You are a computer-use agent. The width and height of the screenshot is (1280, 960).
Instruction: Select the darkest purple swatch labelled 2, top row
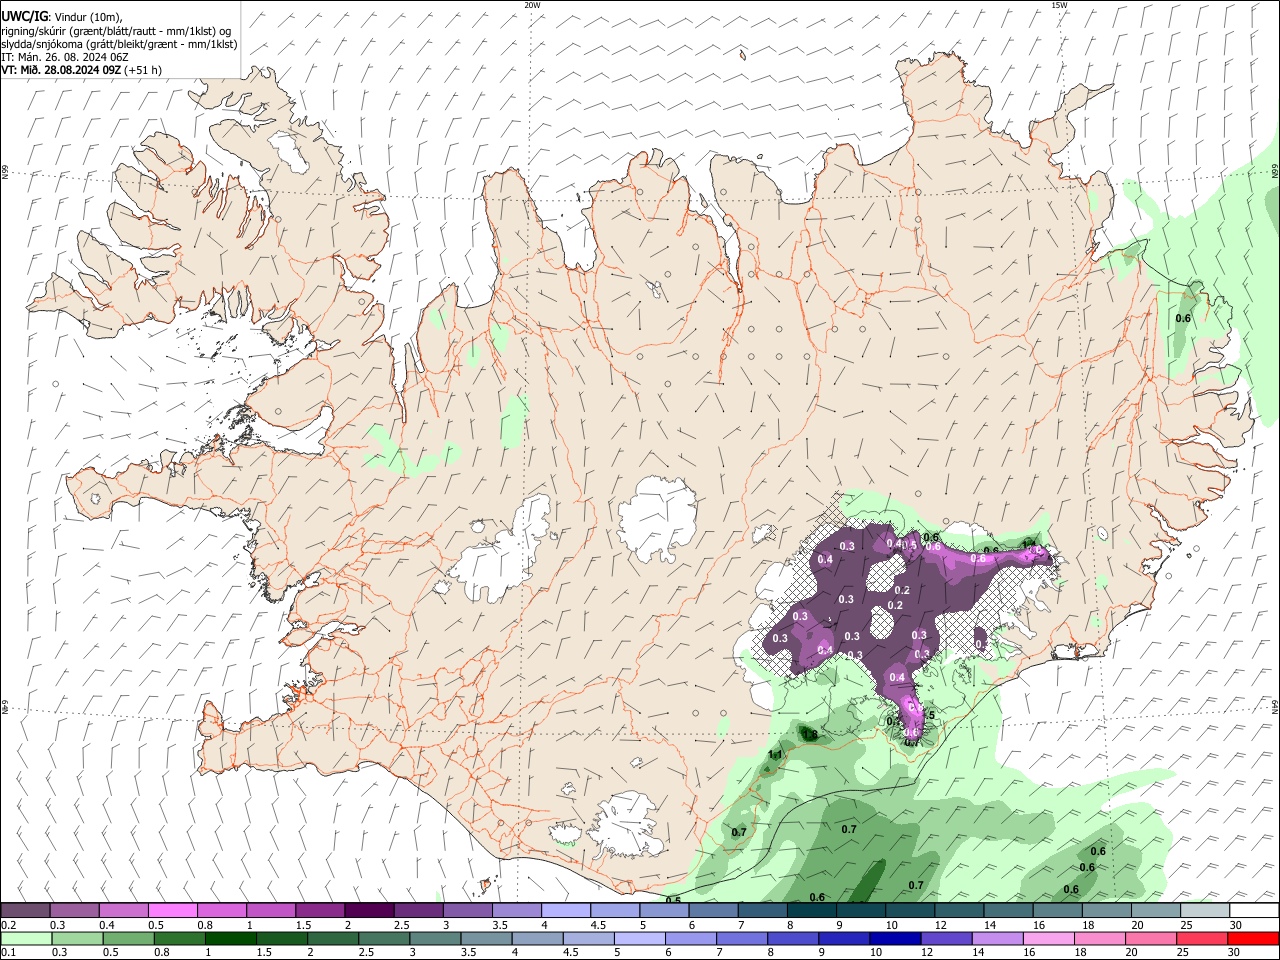click(369, 911)
